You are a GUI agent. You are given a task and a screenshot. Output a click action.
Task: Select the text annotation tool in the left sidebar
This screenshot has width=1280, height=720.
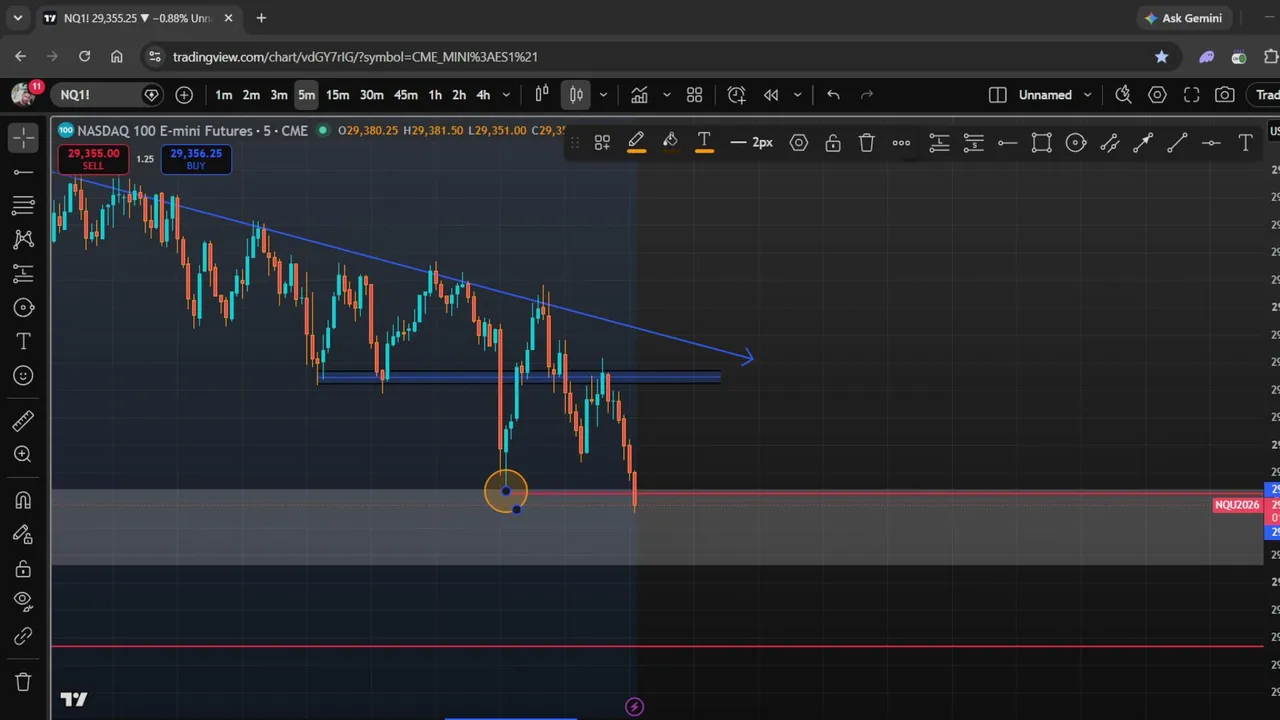[24, 342]
